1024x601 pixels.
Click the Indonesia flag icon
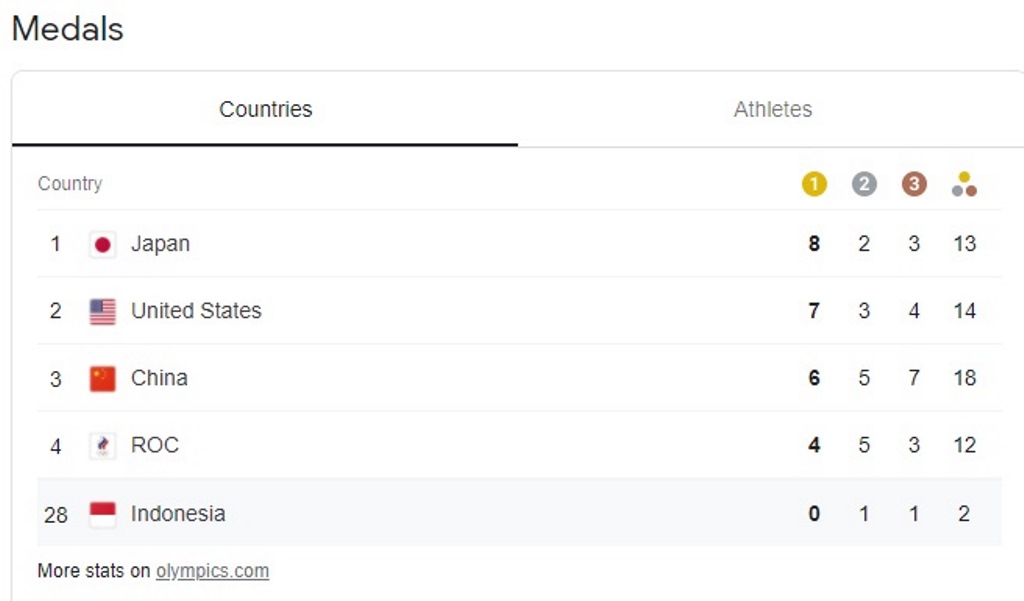[103, 514]
